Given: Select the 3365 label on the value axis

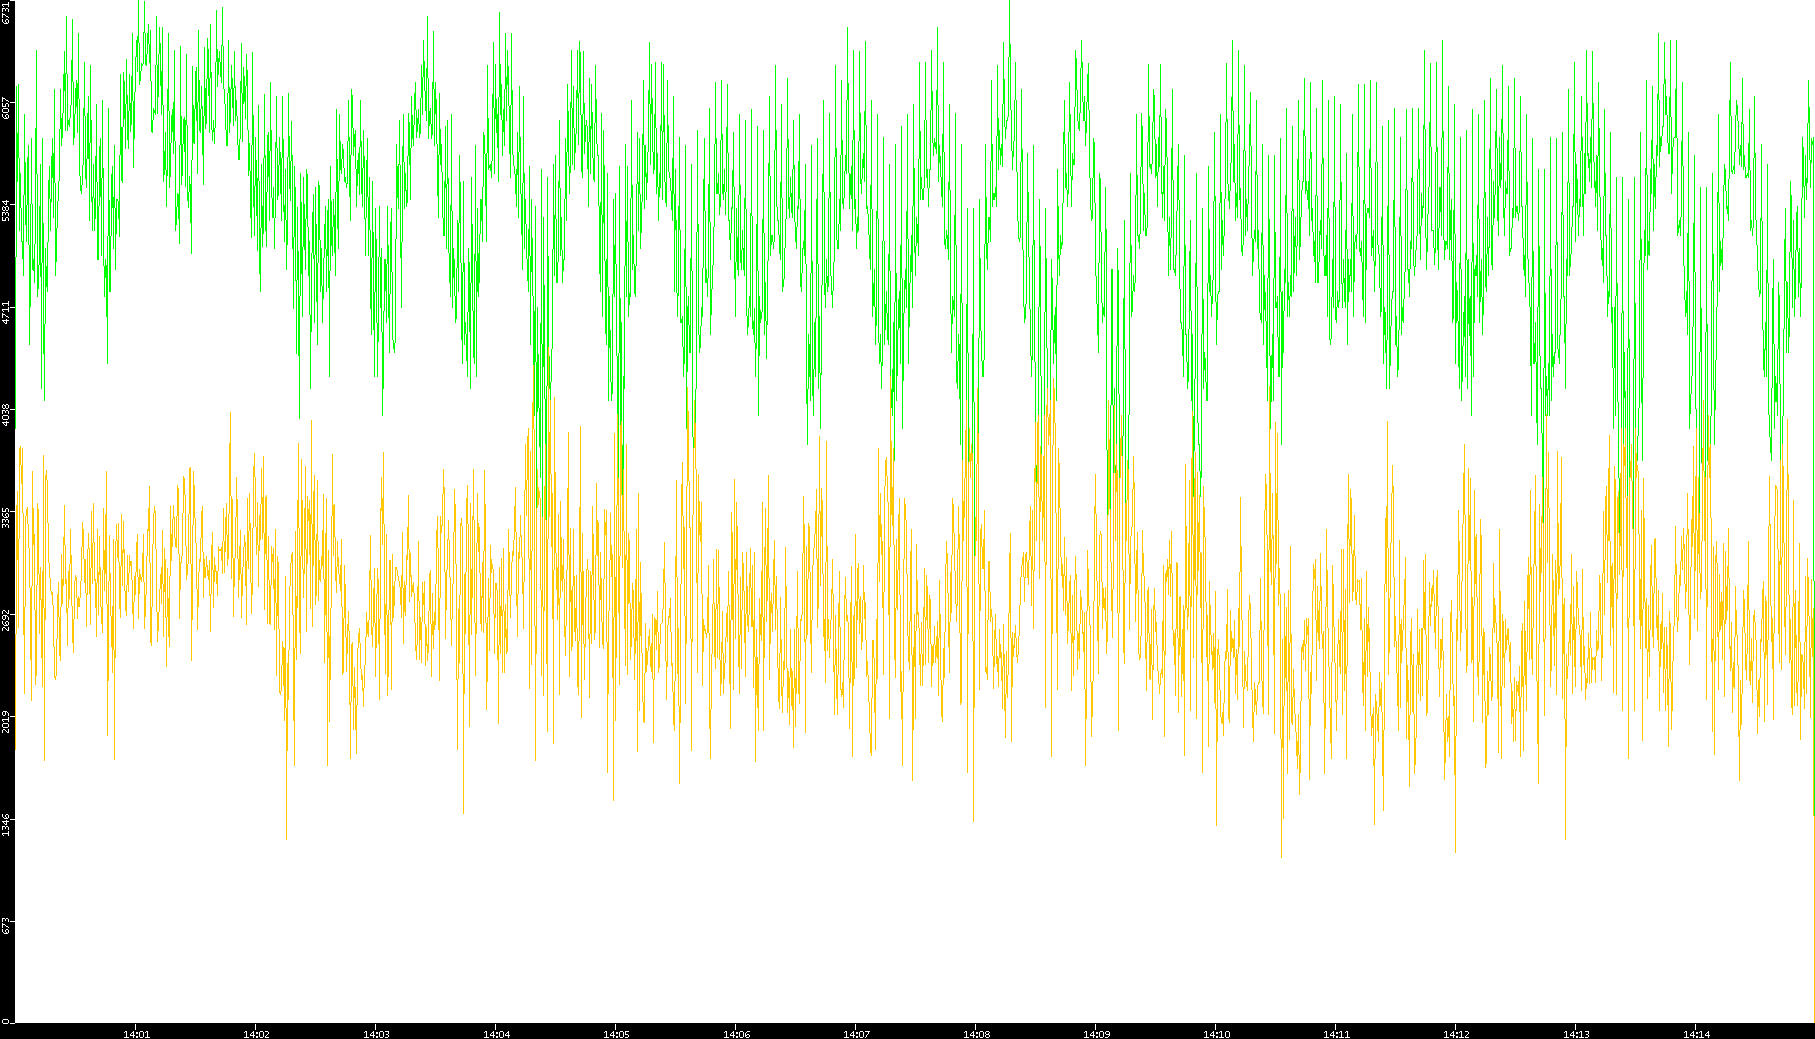Looking at the screenshot, I should click(7, 517).
